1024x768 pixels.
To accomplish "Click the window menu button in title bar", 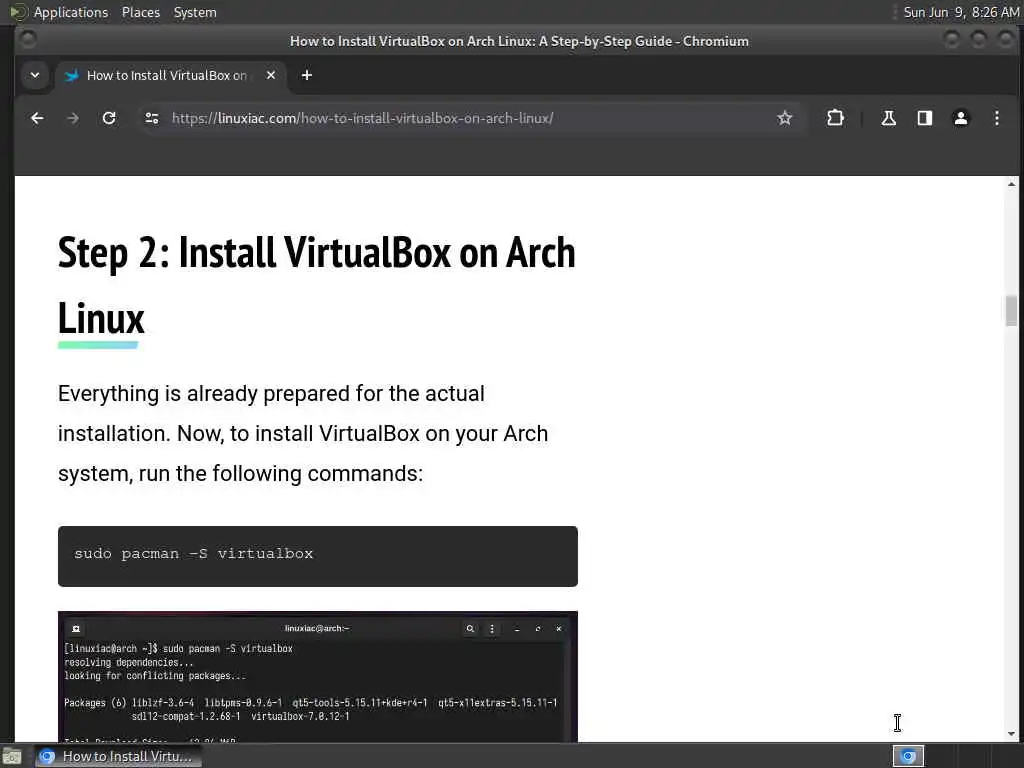I will pos(28,40).
